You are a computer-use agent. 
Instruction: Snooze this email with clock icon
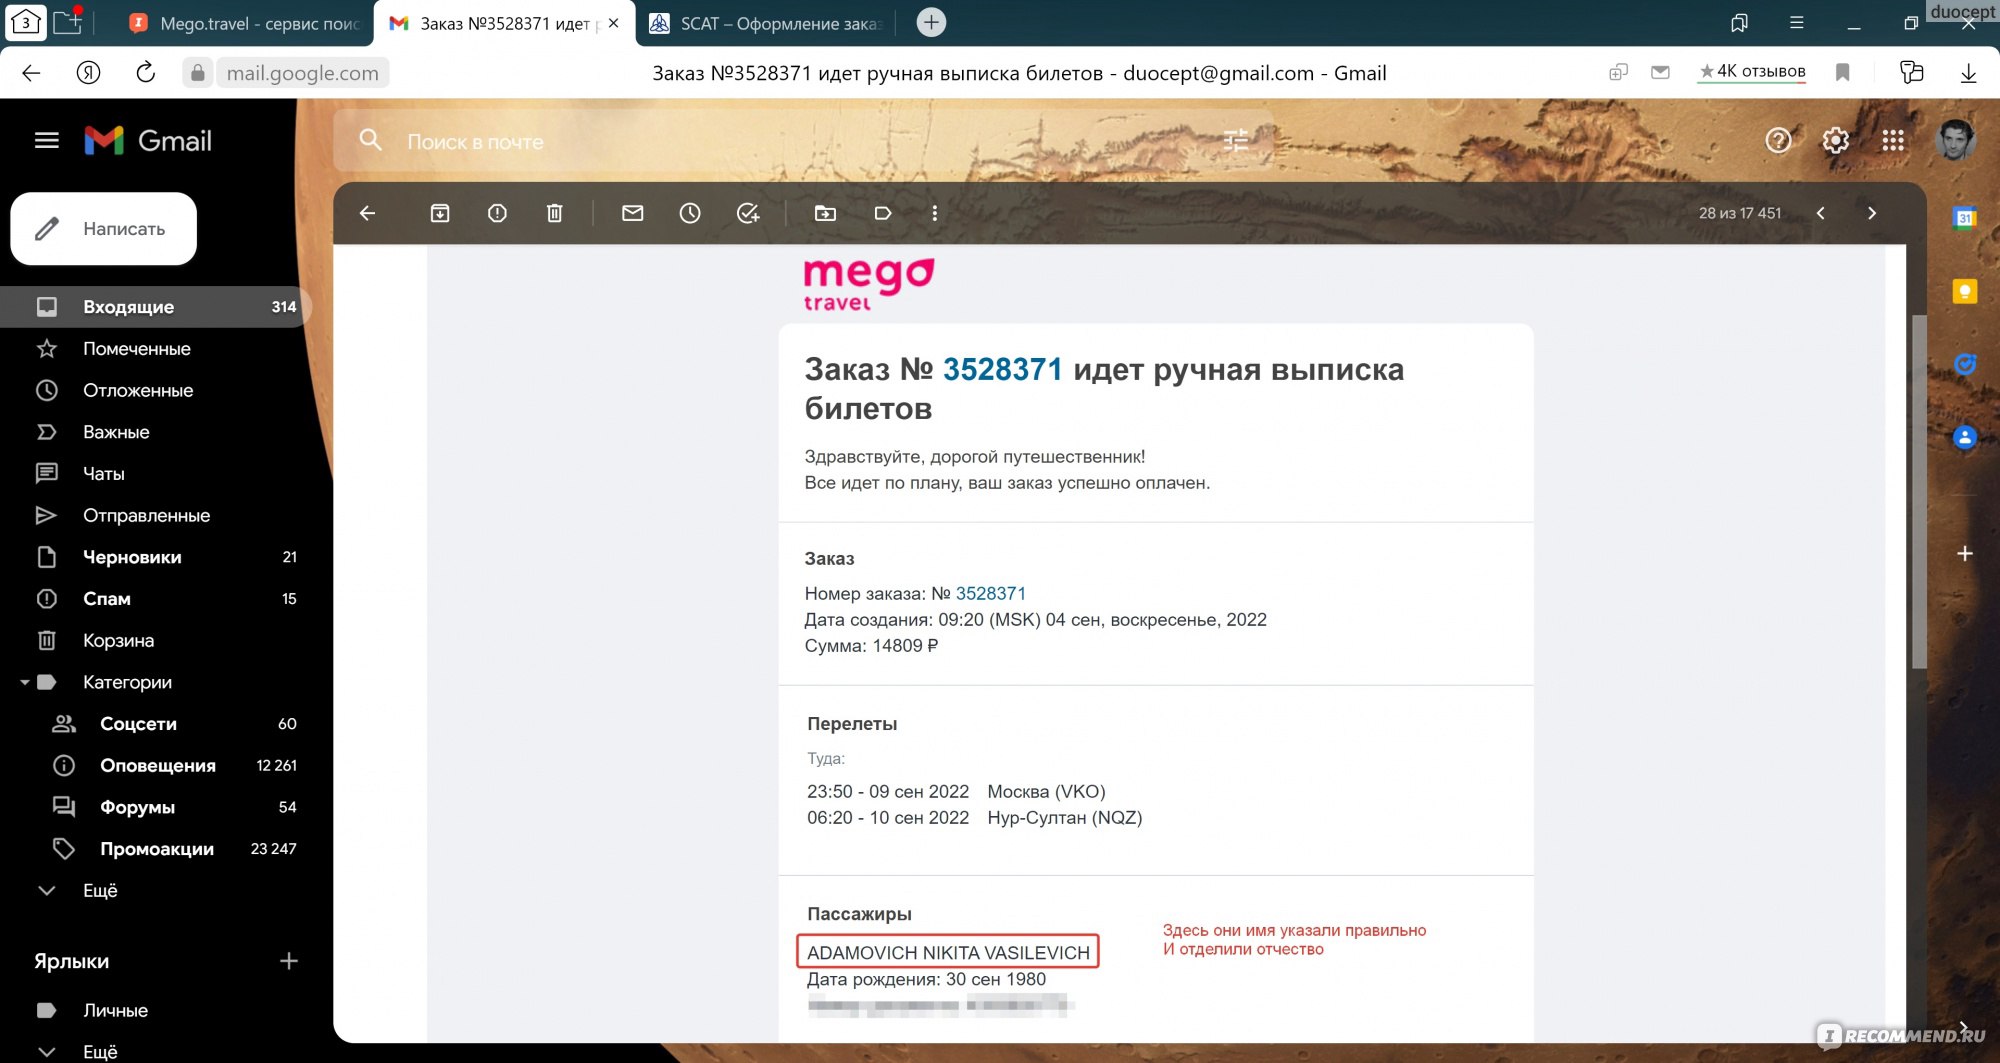tap(690, 213)
